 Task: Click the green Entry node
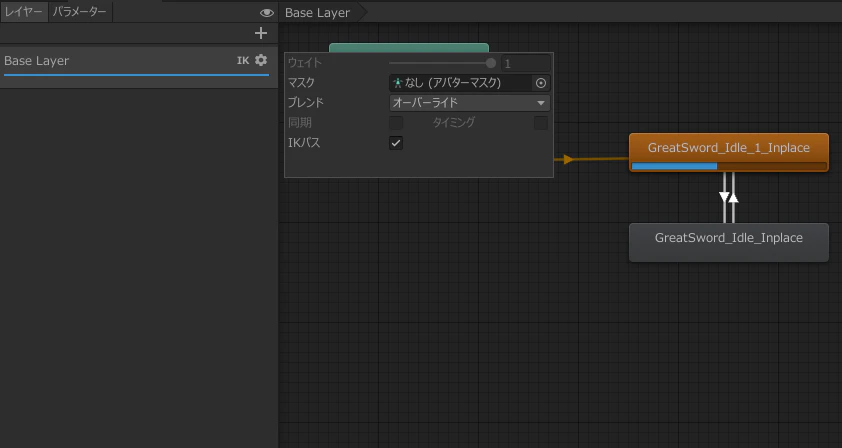[x=409, y=48]
